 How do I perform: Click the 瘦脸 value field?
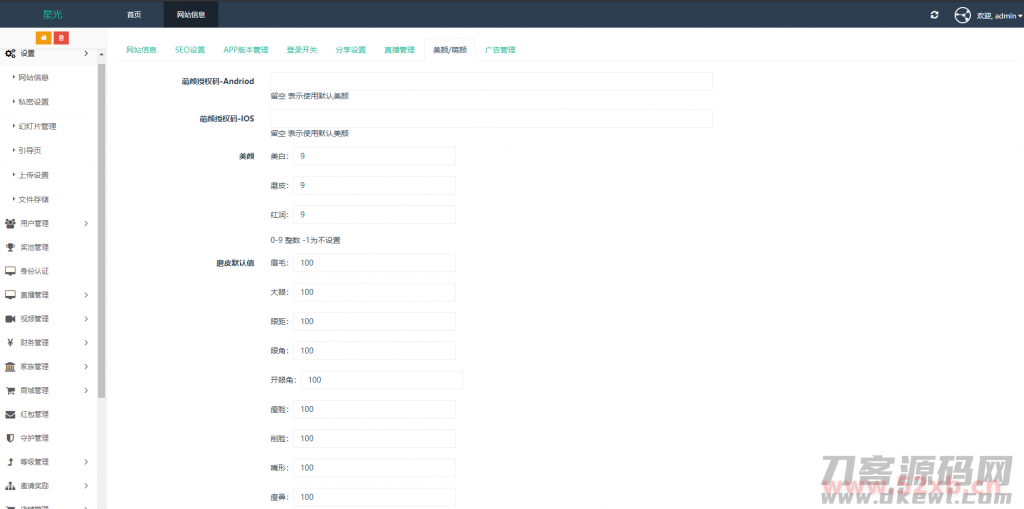(x=374, y=409)
